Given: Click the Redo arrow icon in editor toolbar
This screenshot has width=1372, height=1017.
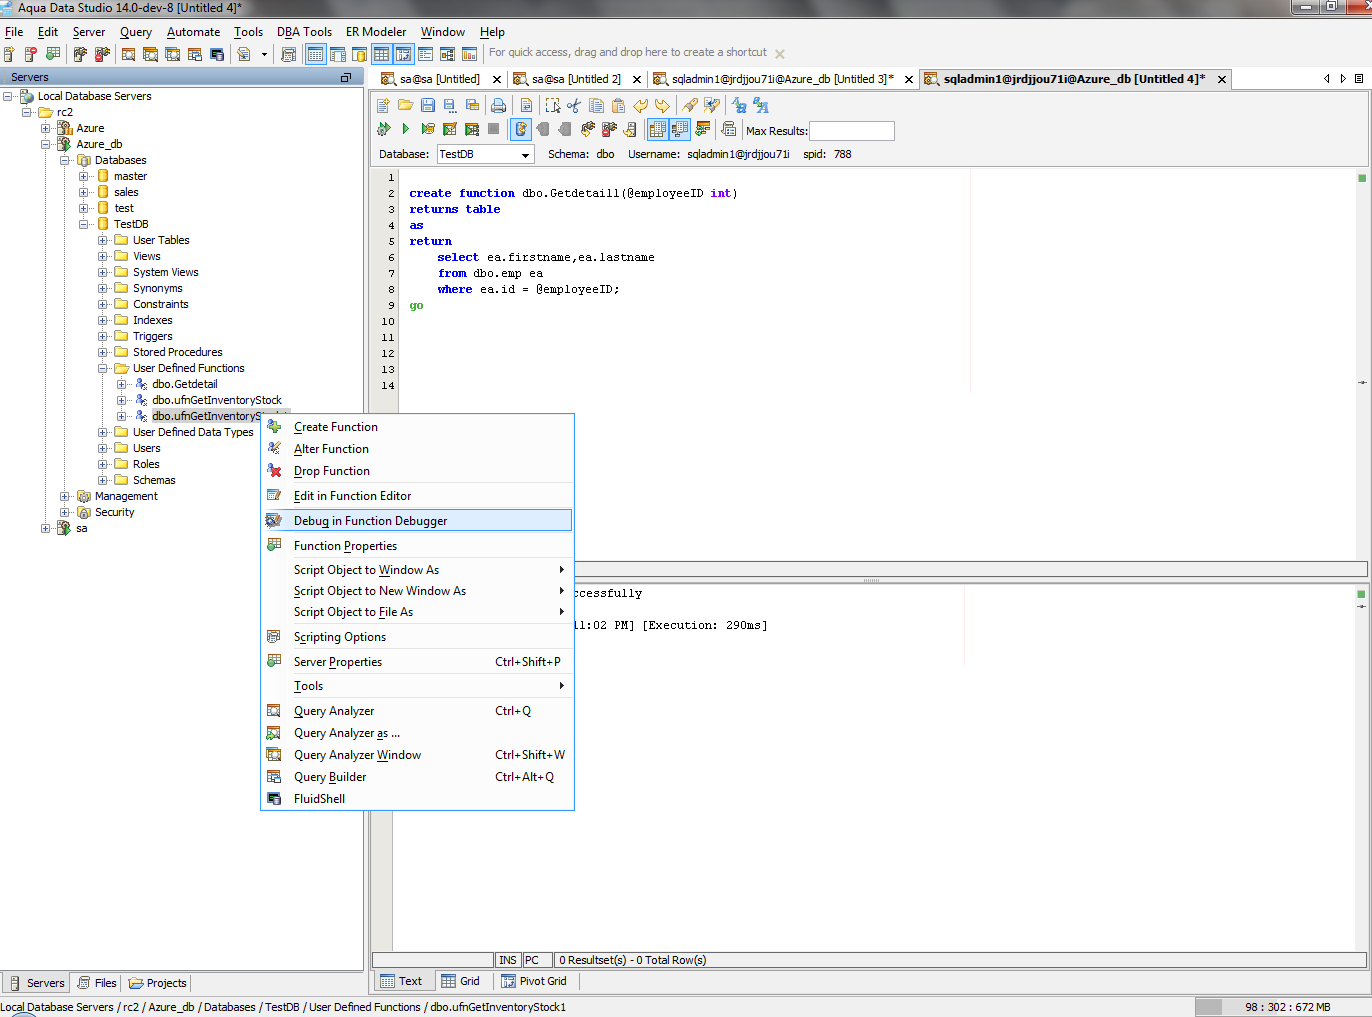Looking at the screenshot, I should point(662,105).
